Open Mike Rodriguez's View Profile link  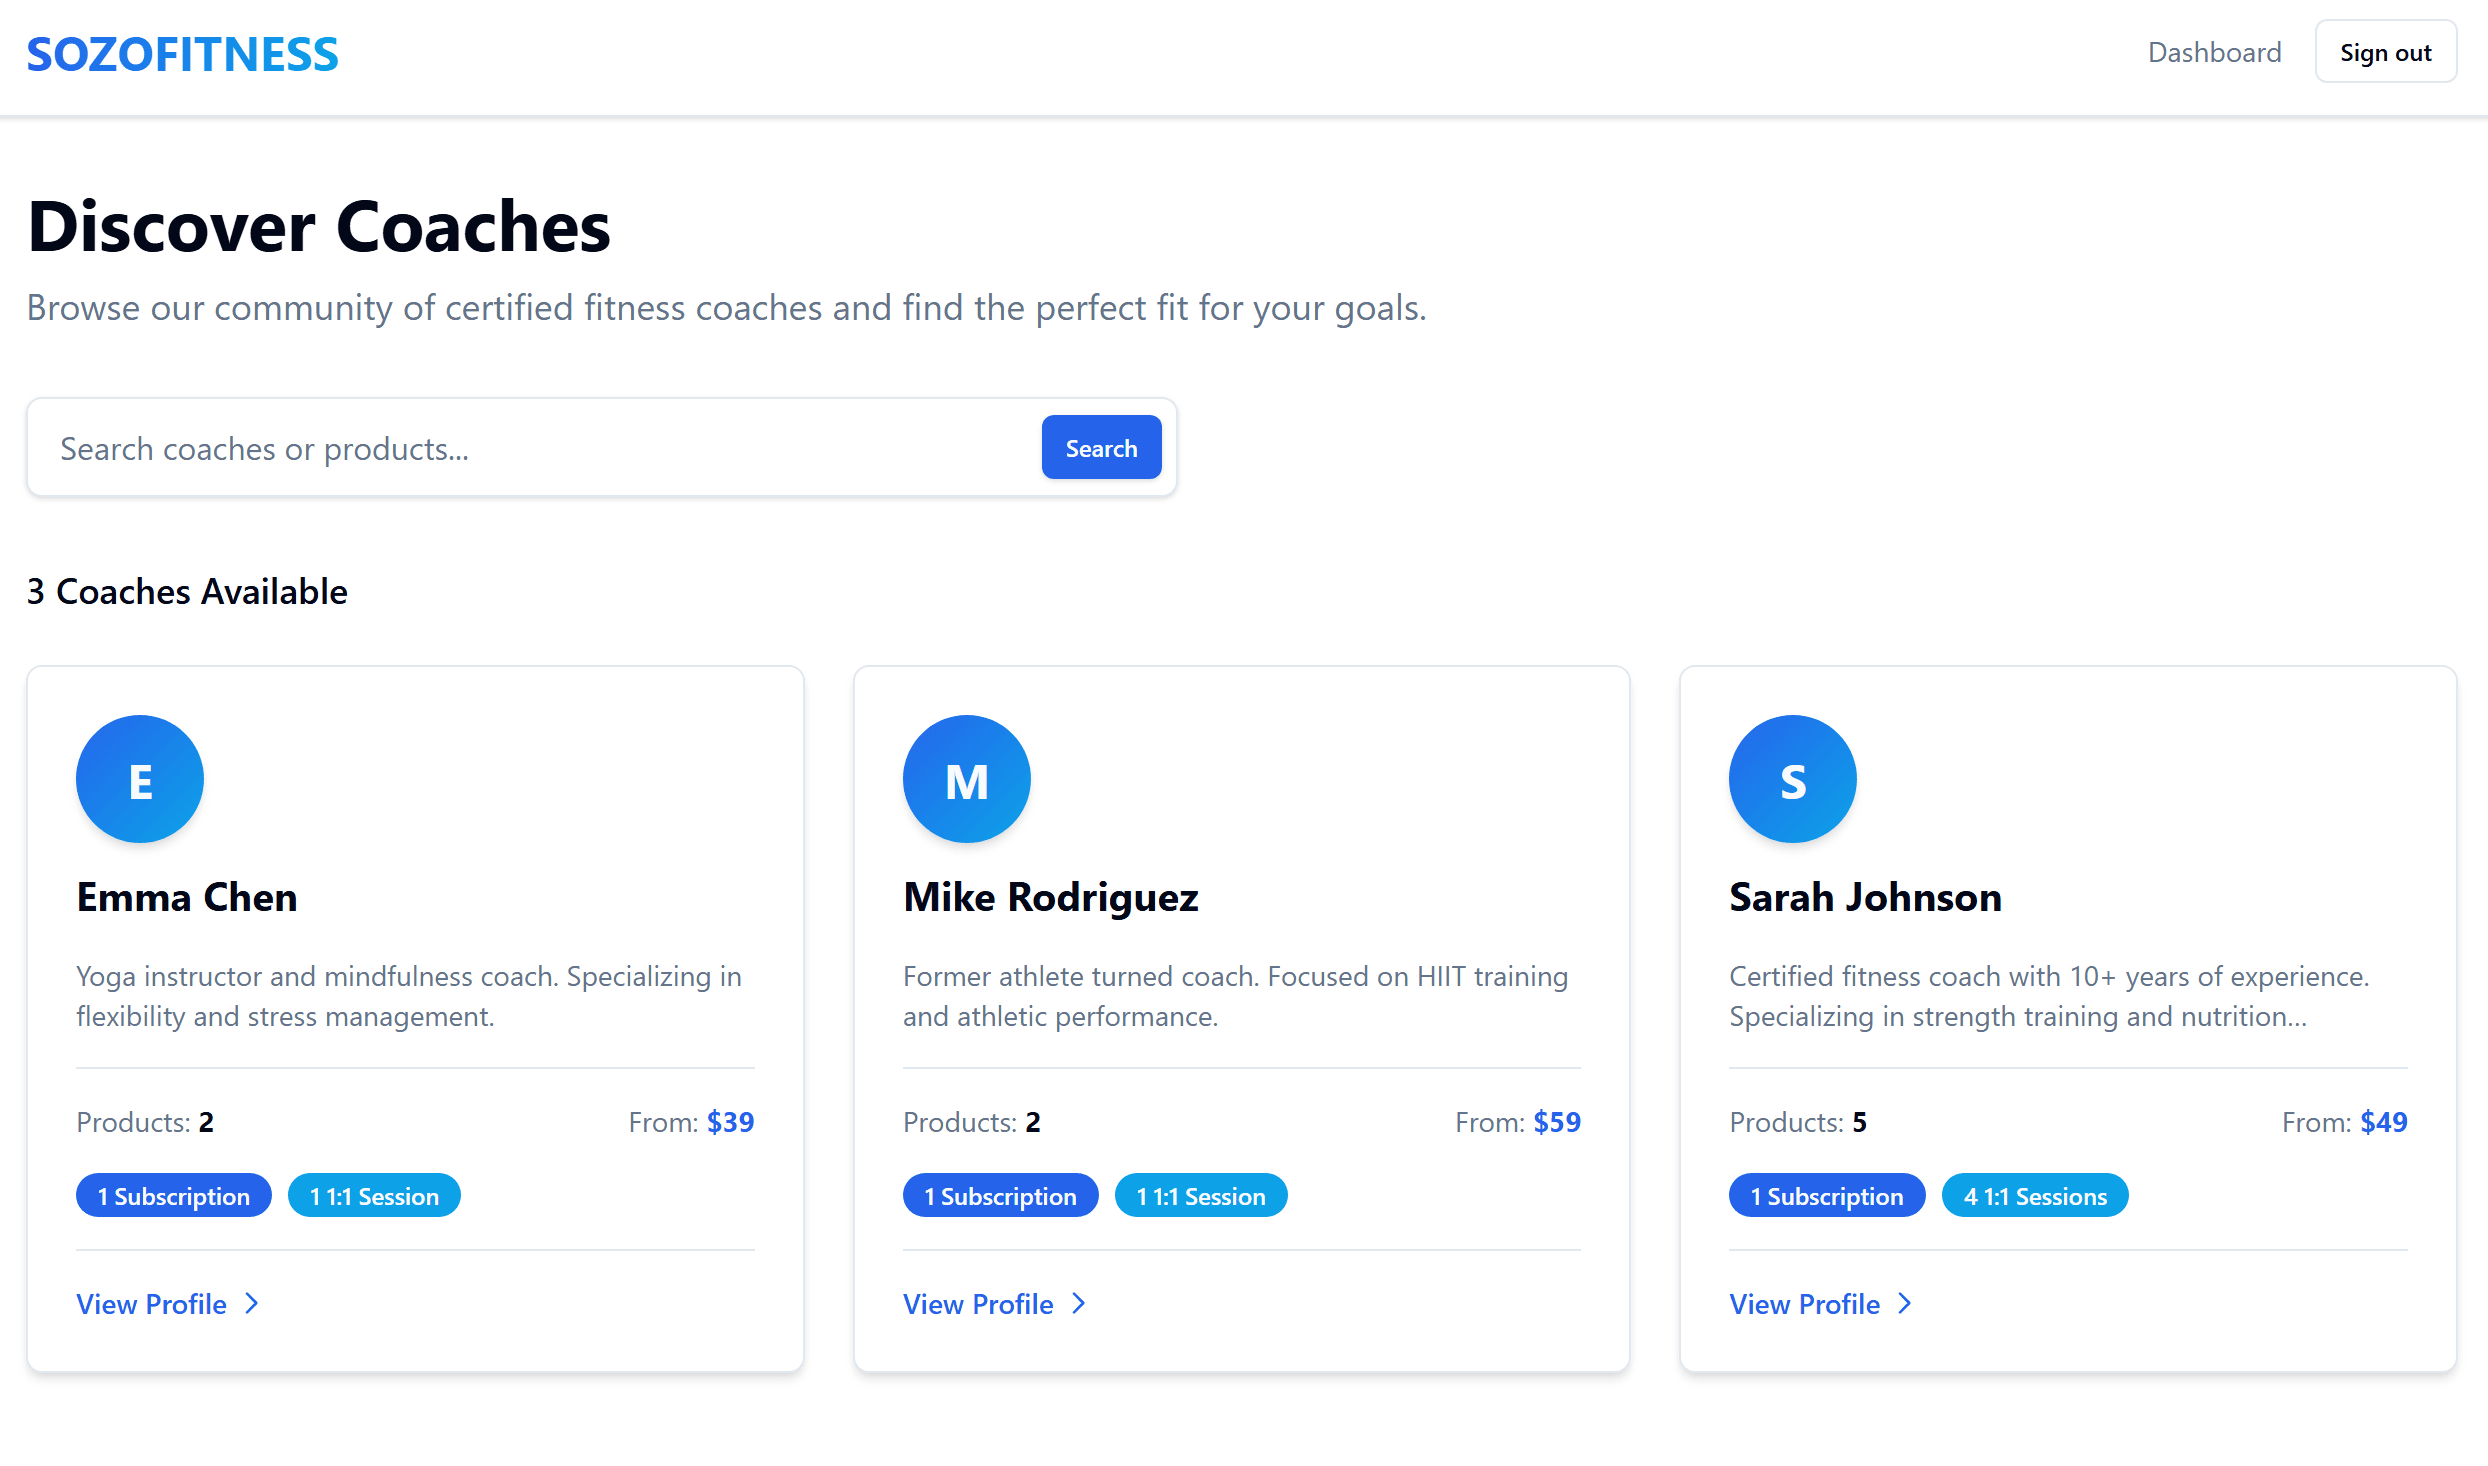coord(978,1304)
